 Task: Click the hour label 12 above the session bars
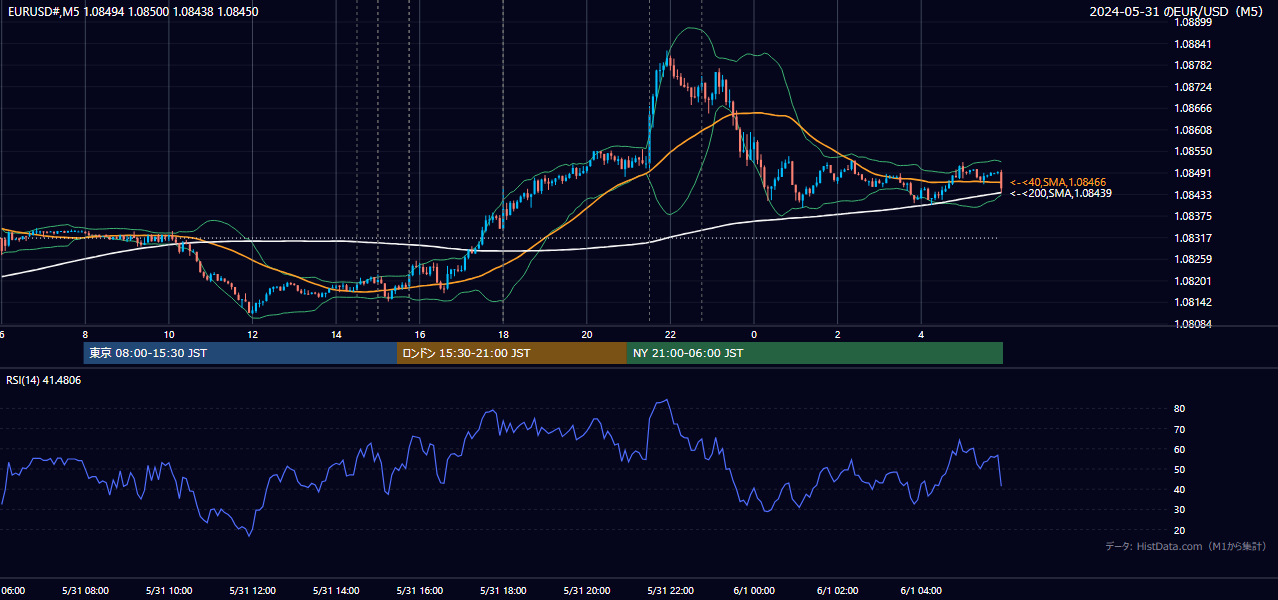coord(252,334)
